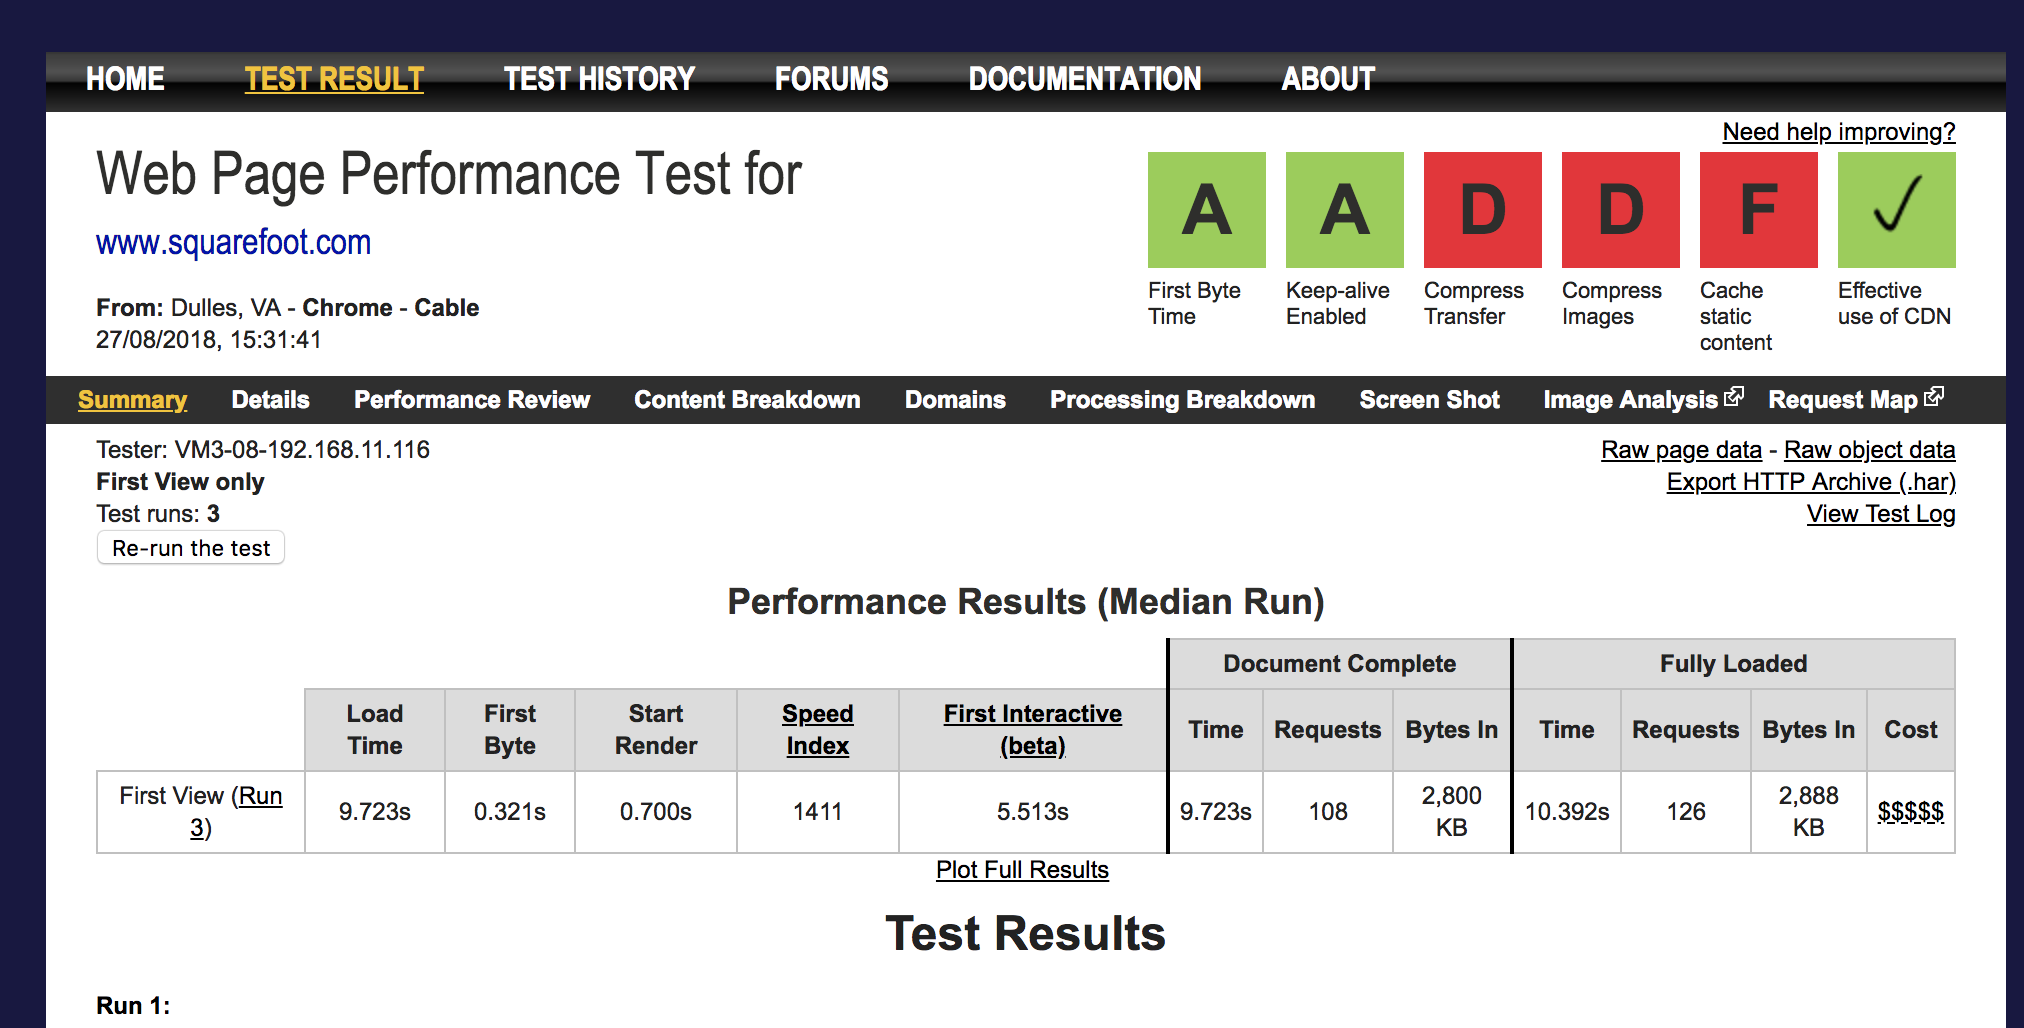Click the First Byte value 0.321s

[x=510, y=812]
